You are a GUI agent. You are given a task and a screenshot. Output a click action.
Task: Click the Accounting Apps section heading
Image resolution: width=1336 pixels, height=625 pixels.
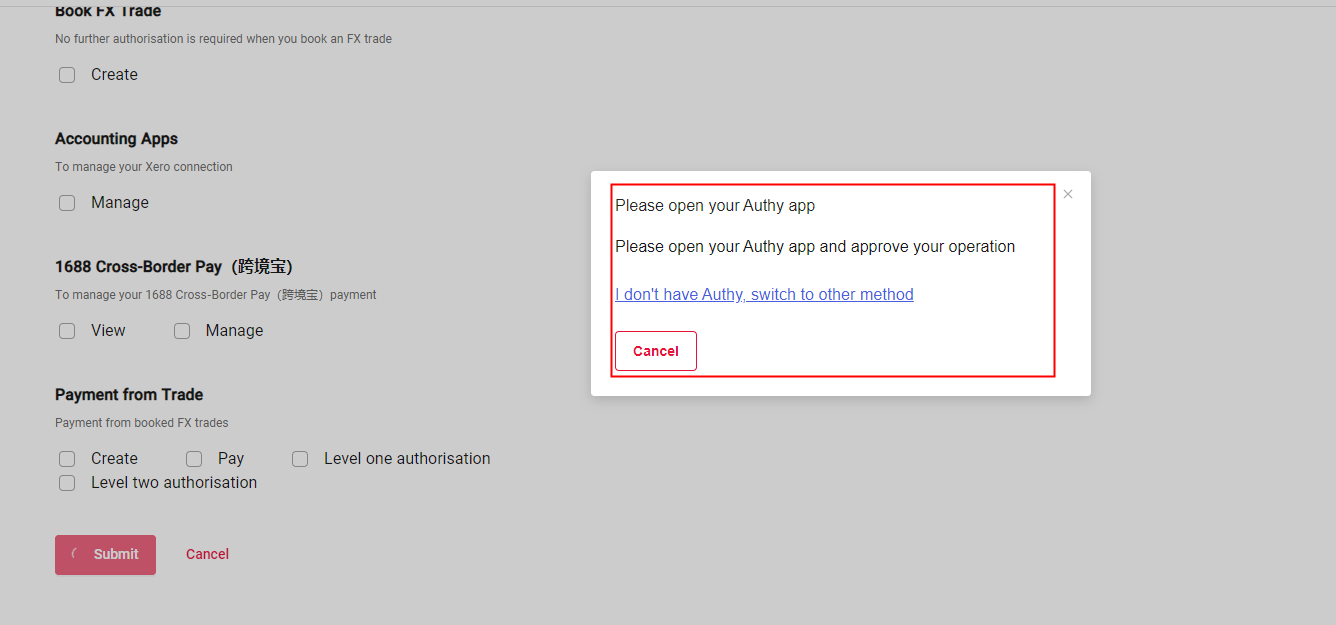116,139
